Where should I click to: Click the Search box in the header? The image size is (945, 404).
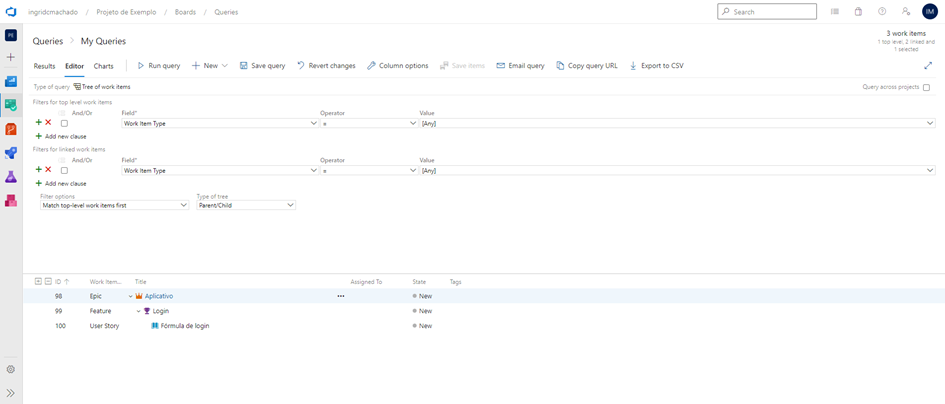tap(767, 12)
